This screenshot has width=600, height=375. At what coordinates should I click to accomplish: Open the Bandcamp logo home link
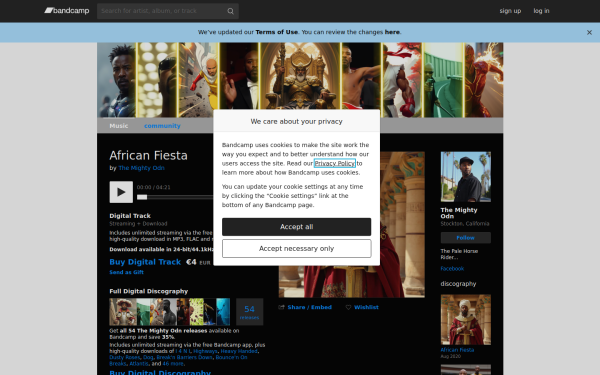(67, 11)
